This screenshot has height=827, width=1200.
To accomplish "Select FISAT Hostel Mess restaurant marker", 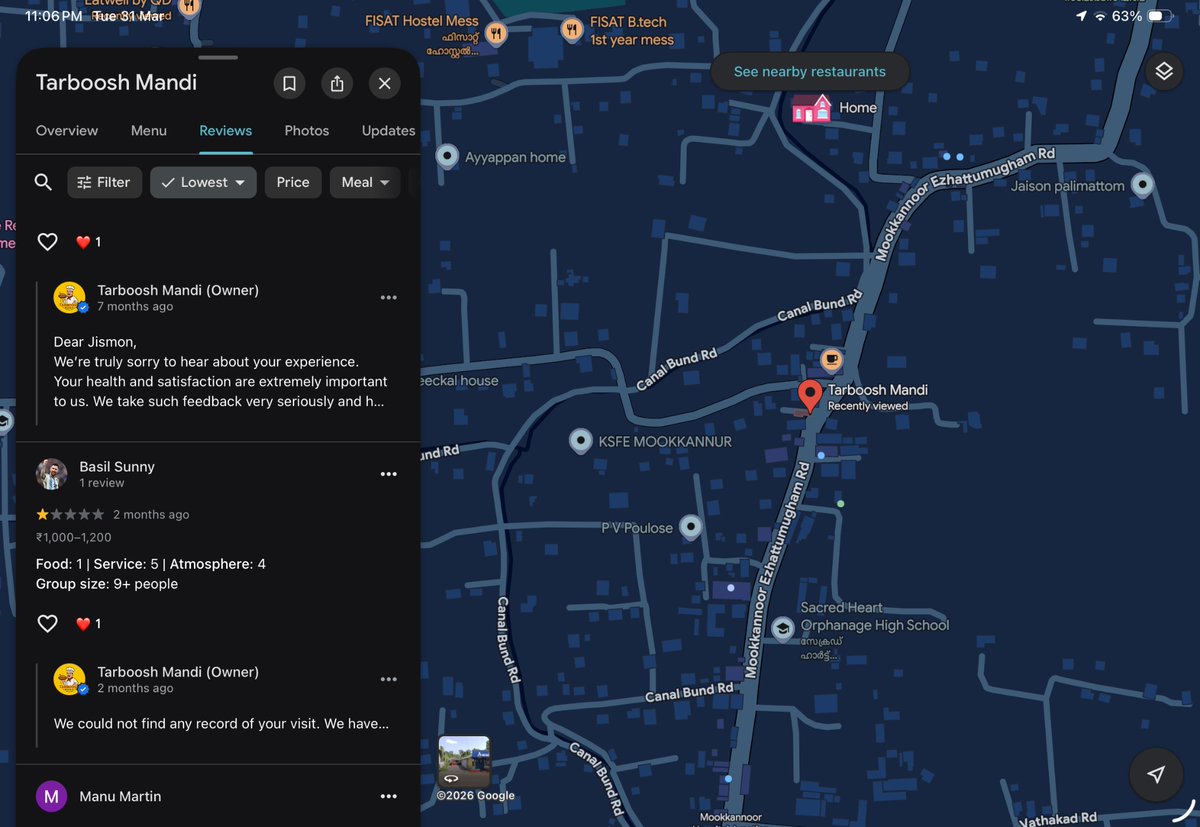I will (495, 33).
